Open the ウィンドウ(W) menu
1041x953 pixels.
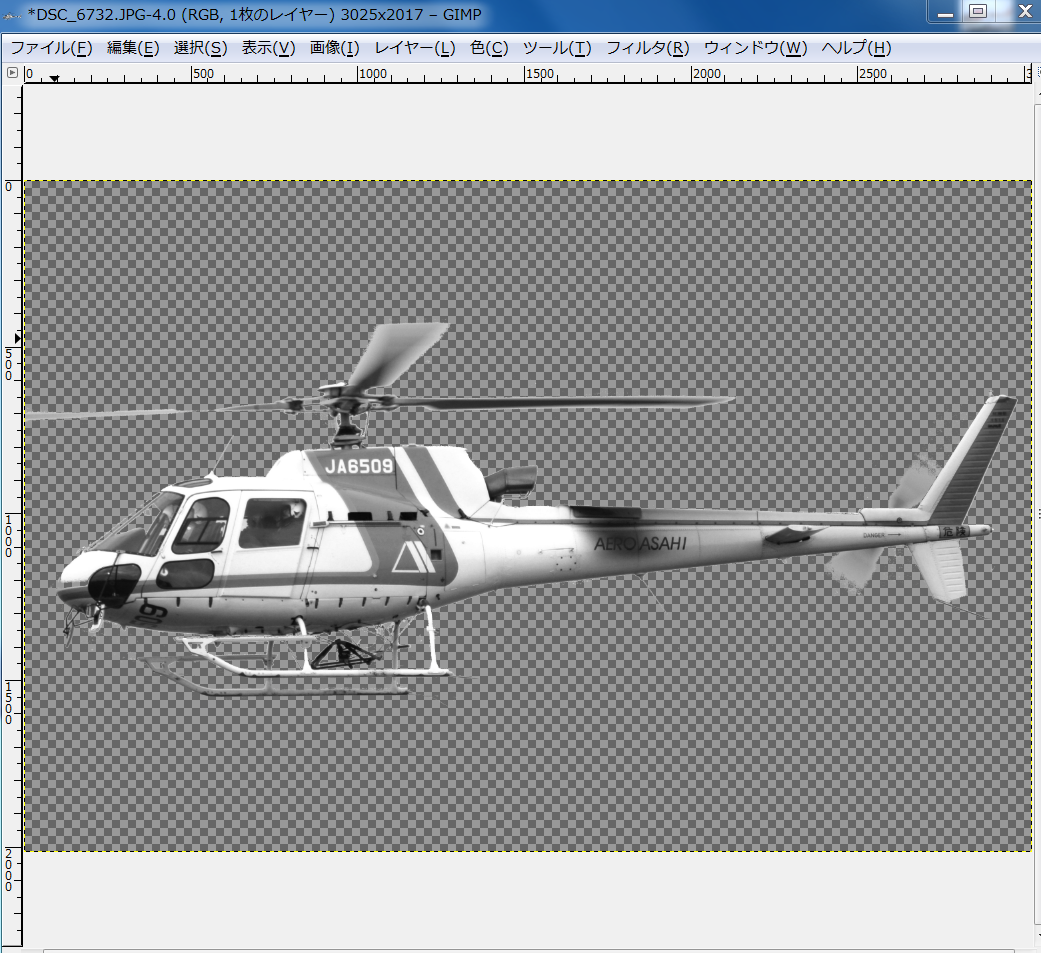[x=756, y=48]
